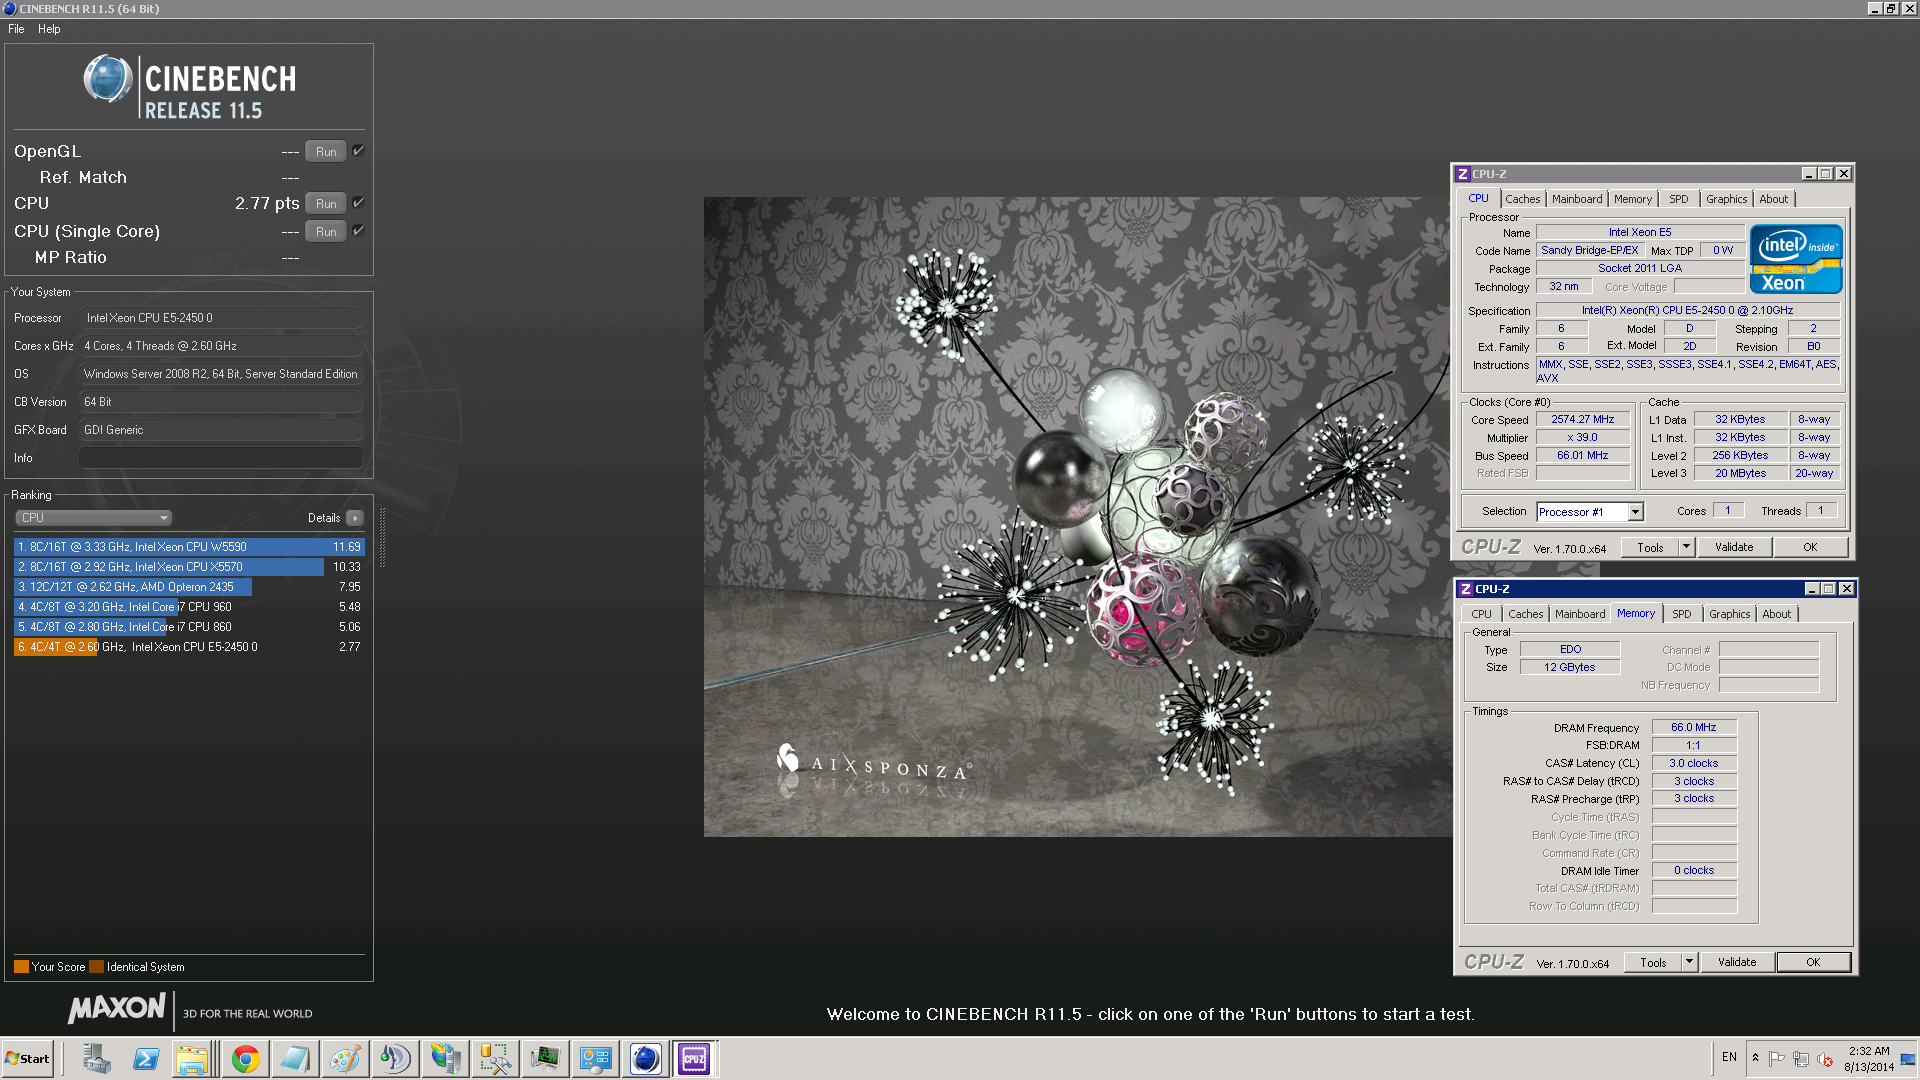Open Tools dropdown arrow in upper CPU-Z window

click(x=1686, y=547)
